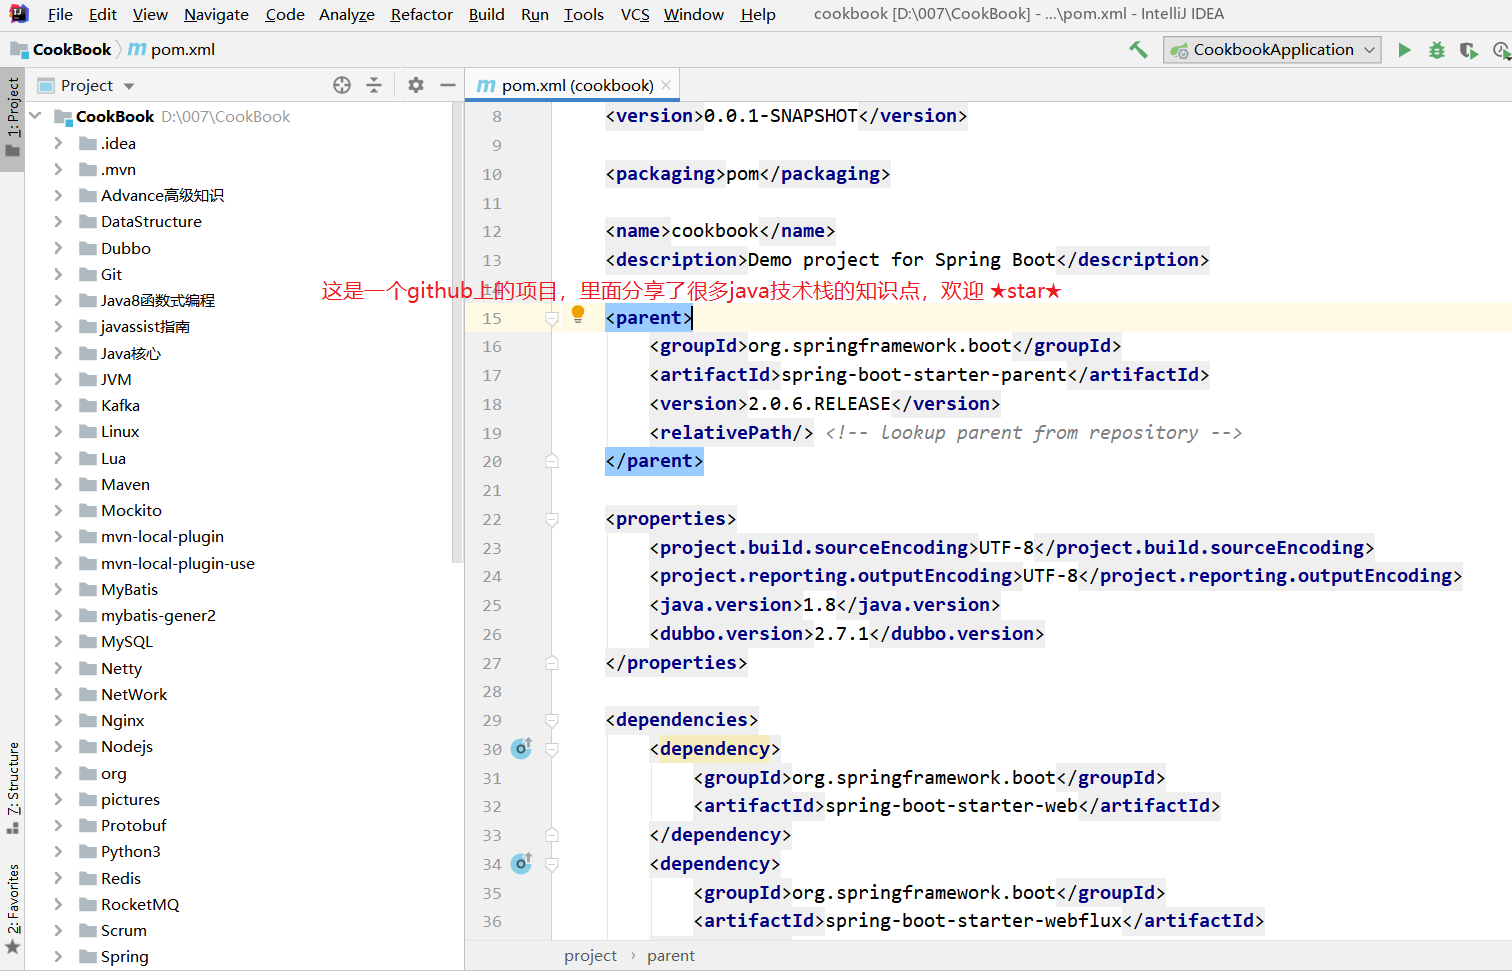The height and width of the screenshot is (971, 1512).
Task: Start debugging with the bug icon
Action: click(1437, 50)
